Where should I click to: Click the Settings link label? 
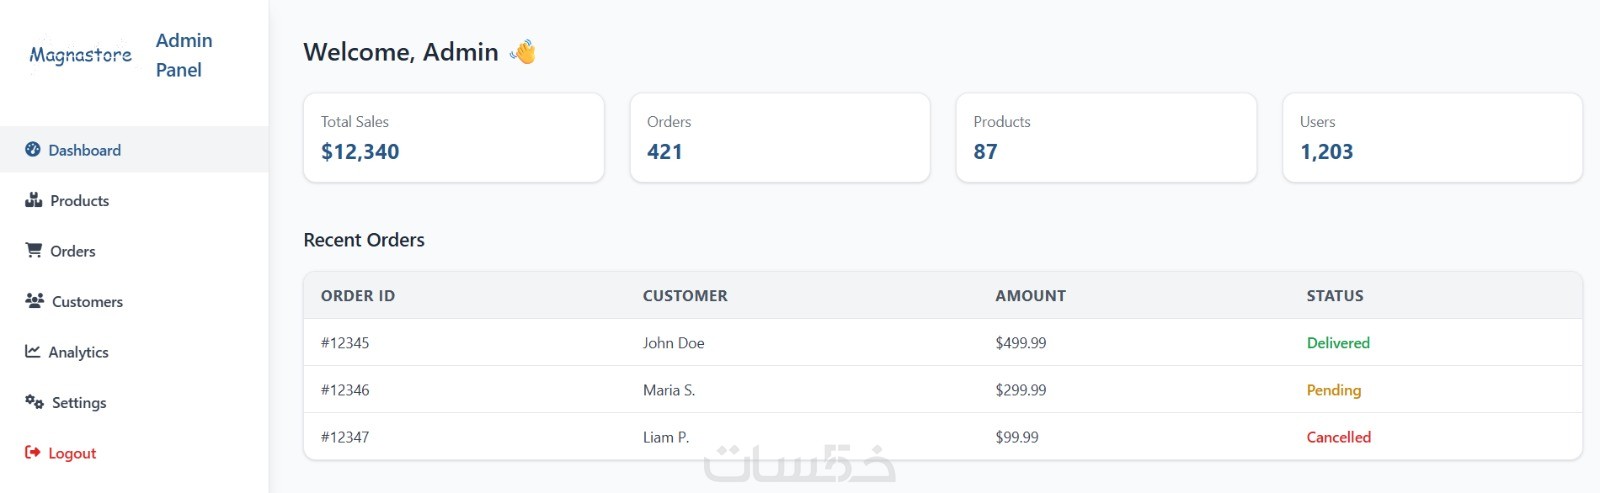[x=79, y=403]
